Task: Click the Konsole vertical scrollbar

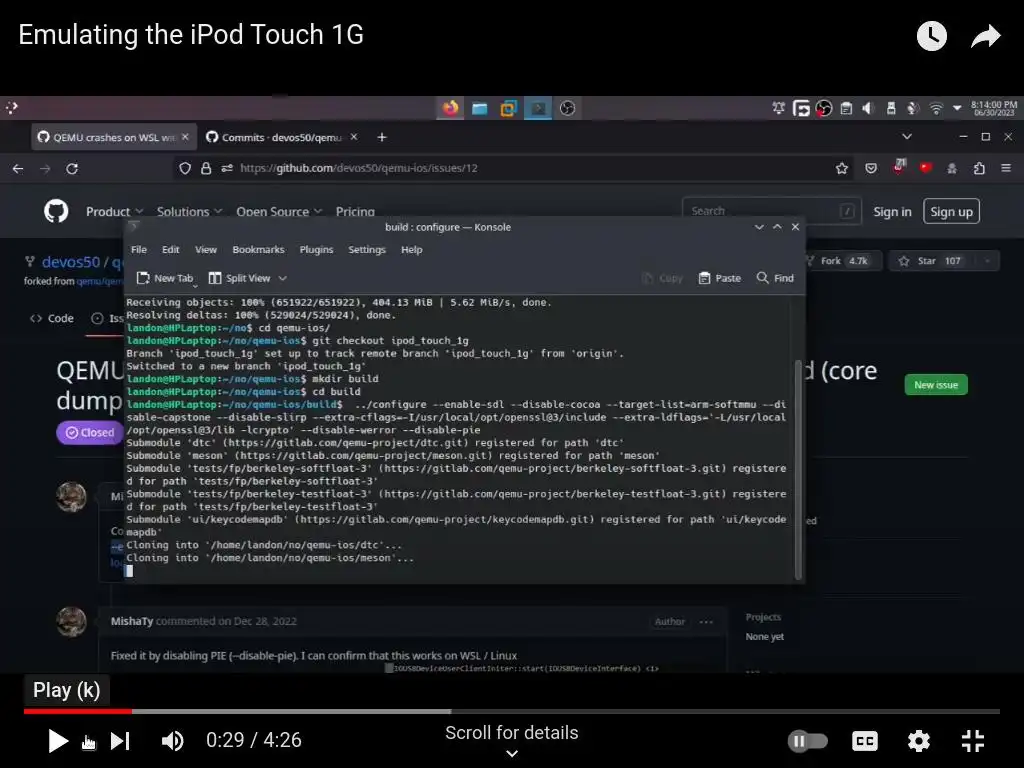Action: click(797, 469)
